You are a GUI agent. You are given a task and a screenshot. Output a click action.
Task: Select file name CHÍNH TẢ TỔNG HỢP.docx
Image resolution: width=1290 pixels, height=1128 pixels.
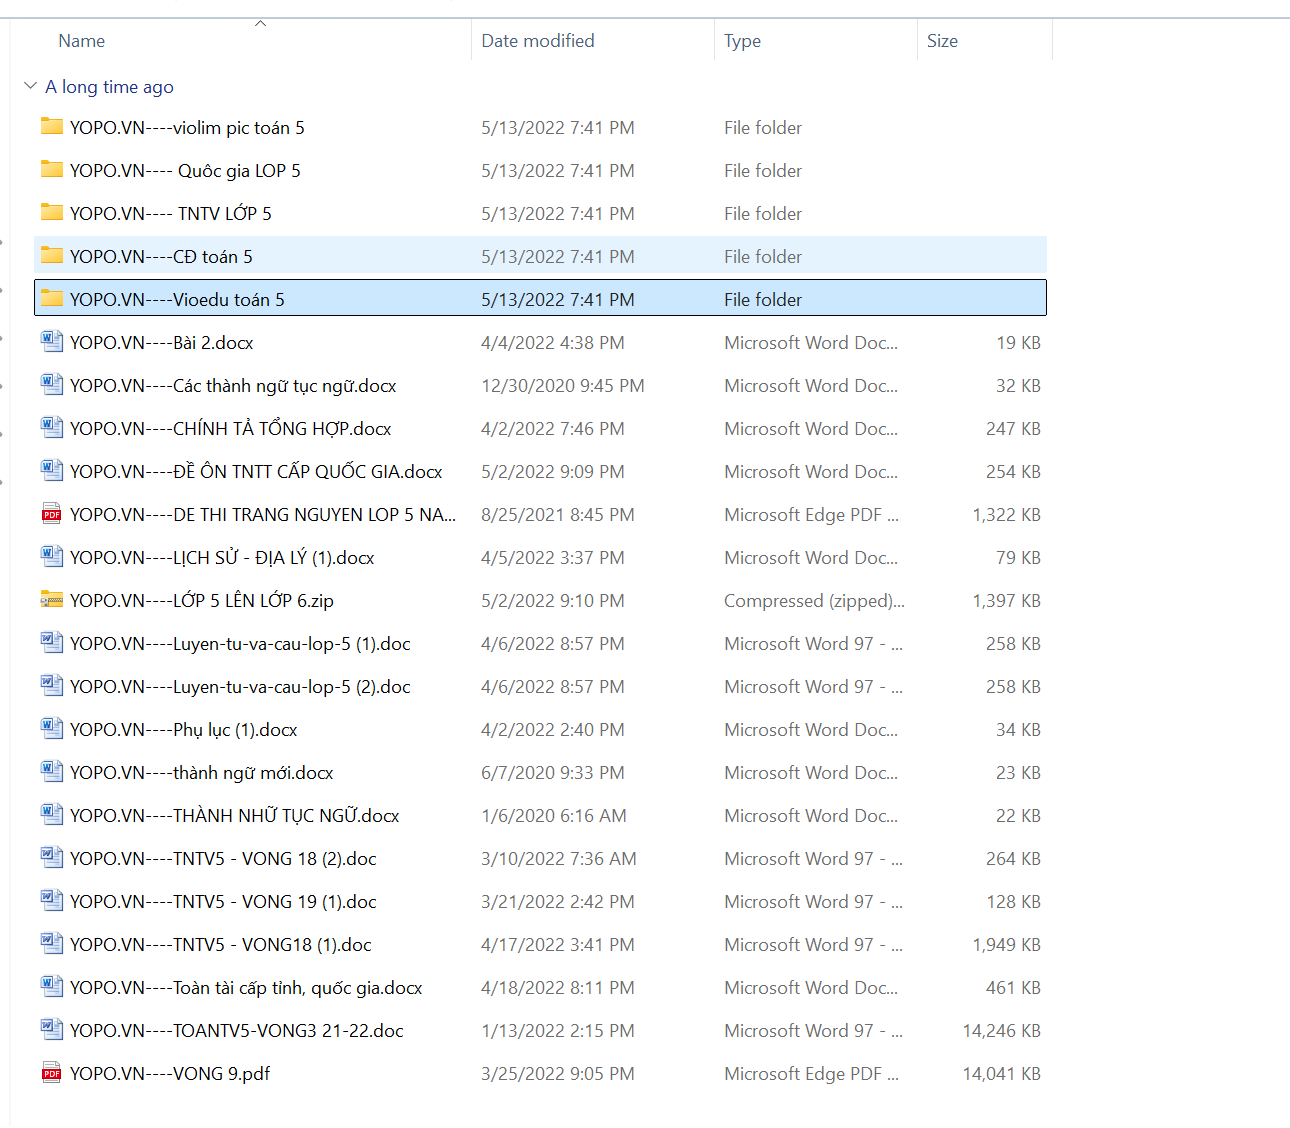282,429
